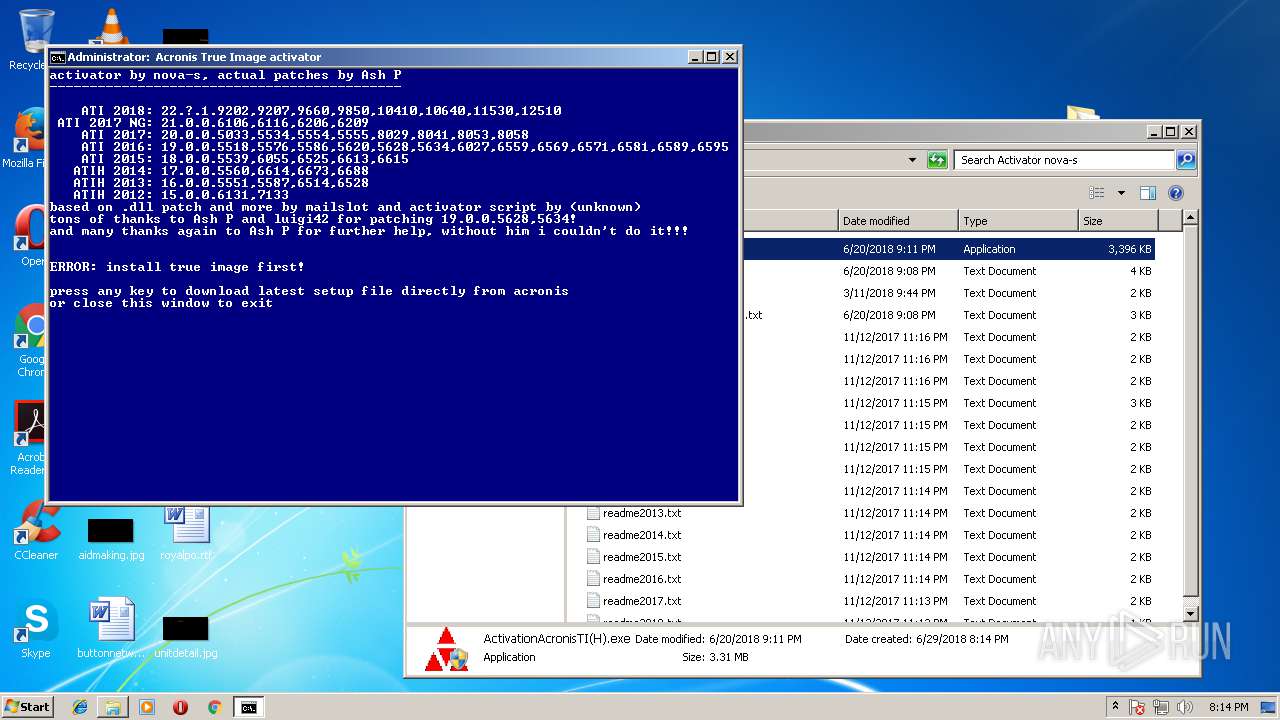Focus the Search Activator nova-s field
The height and width of the screenshot is (720, 1280).
click(x=1065, y=160)
